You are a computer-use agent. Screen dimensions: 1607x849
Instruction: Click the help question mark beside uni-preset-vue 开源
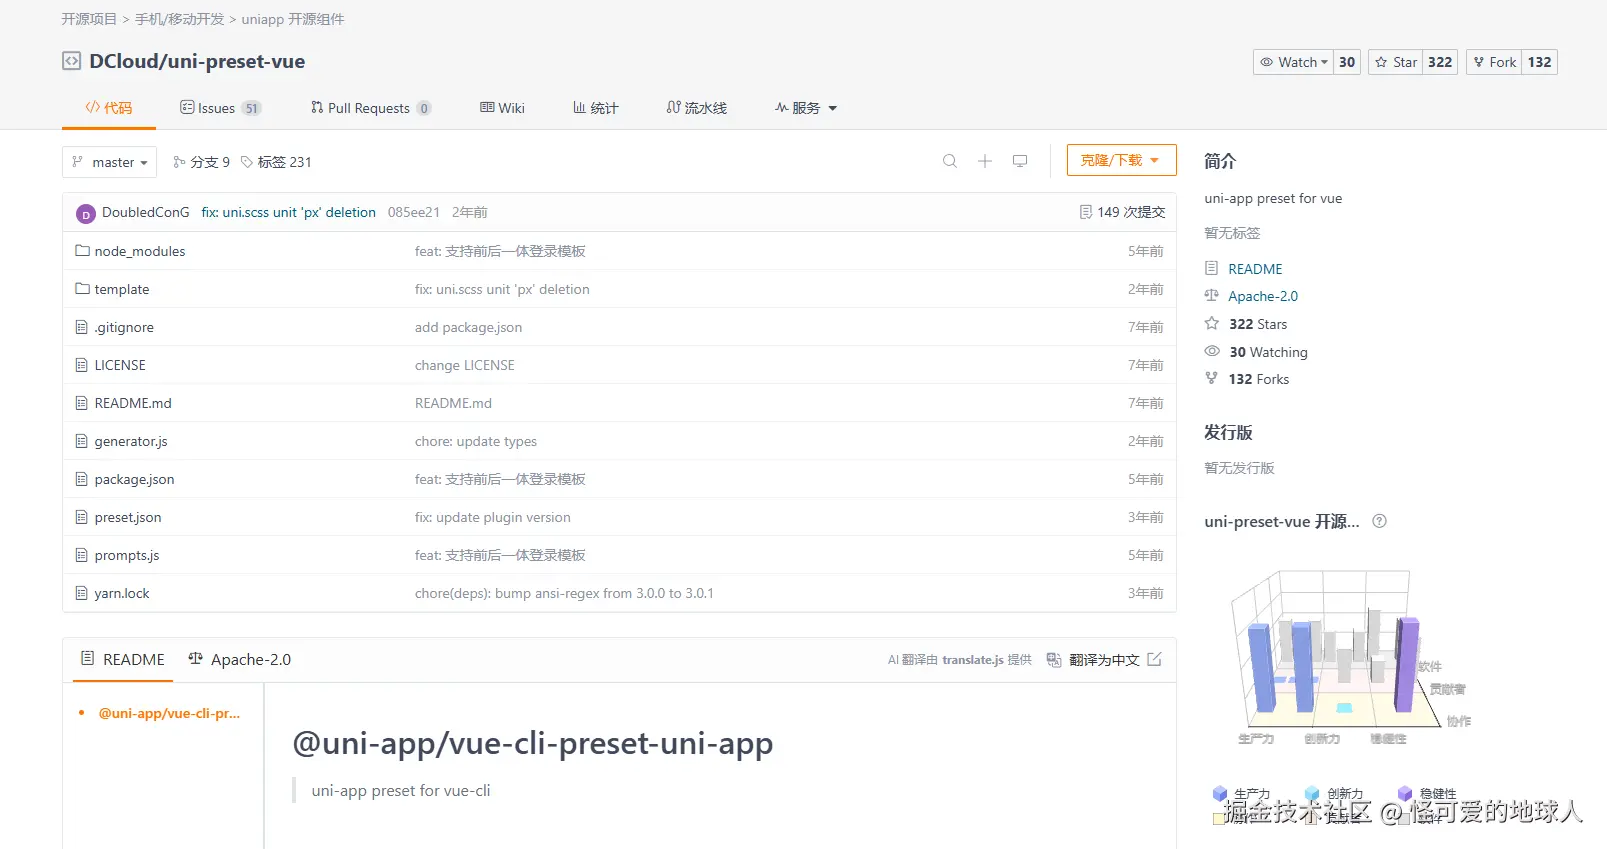[1380, 521]
